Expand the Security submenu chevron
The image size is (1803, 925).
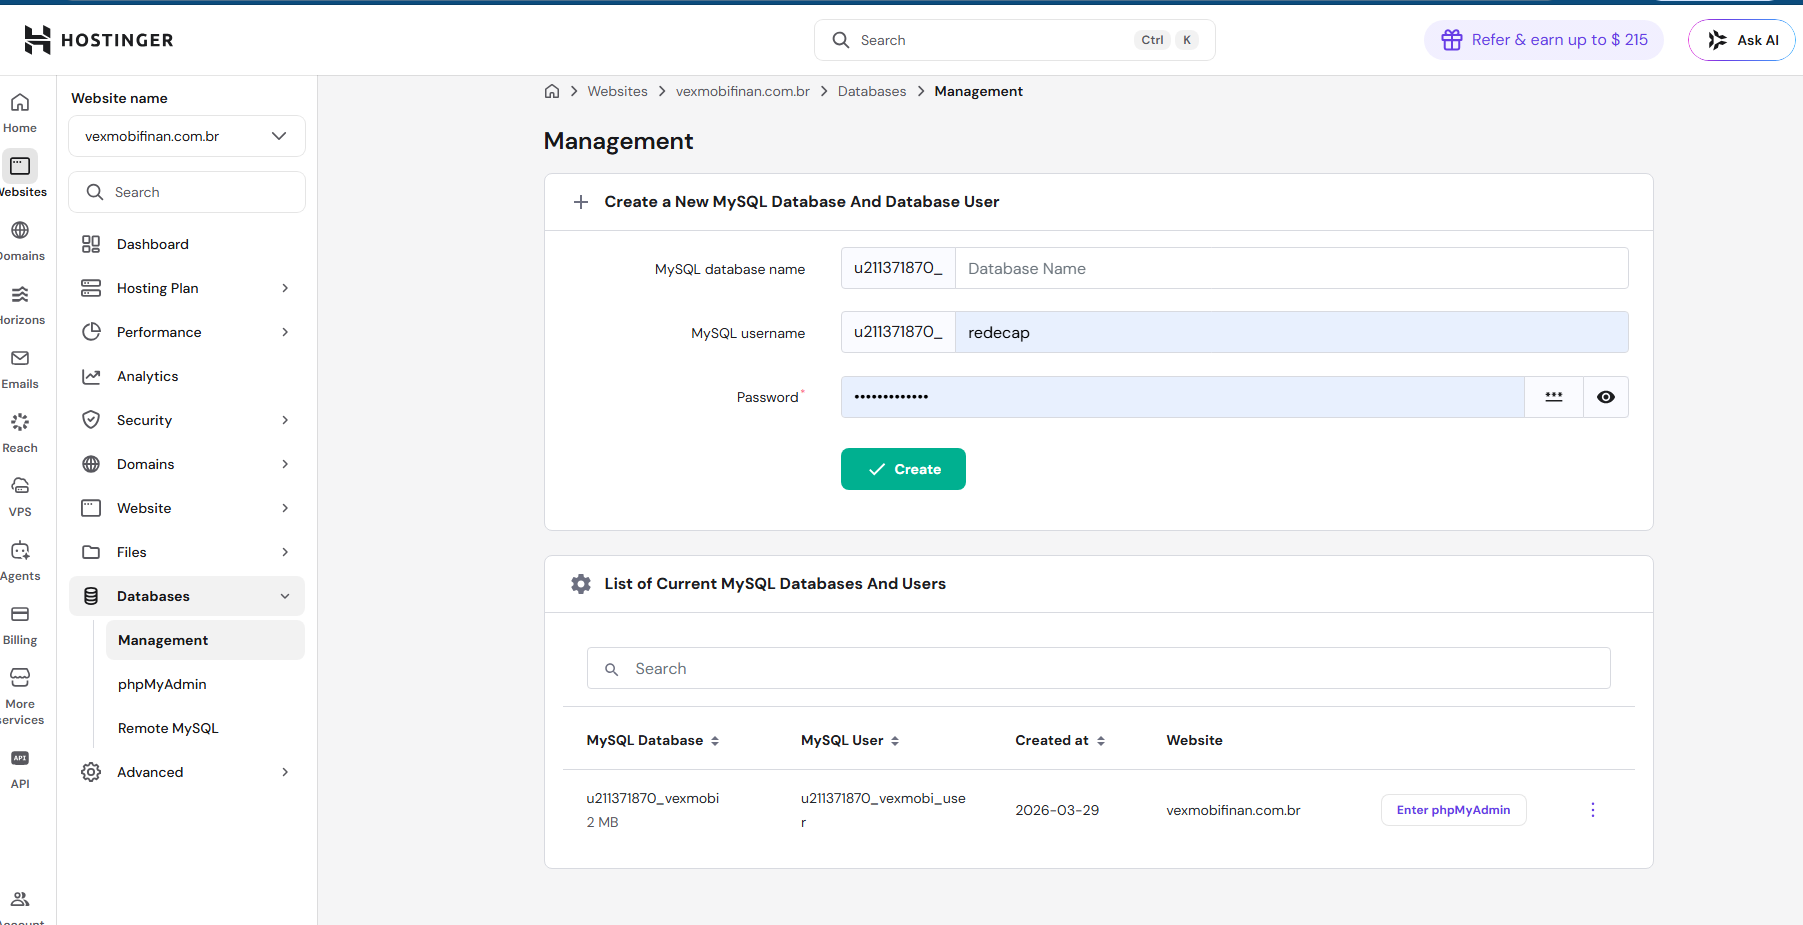coord(285,420)
